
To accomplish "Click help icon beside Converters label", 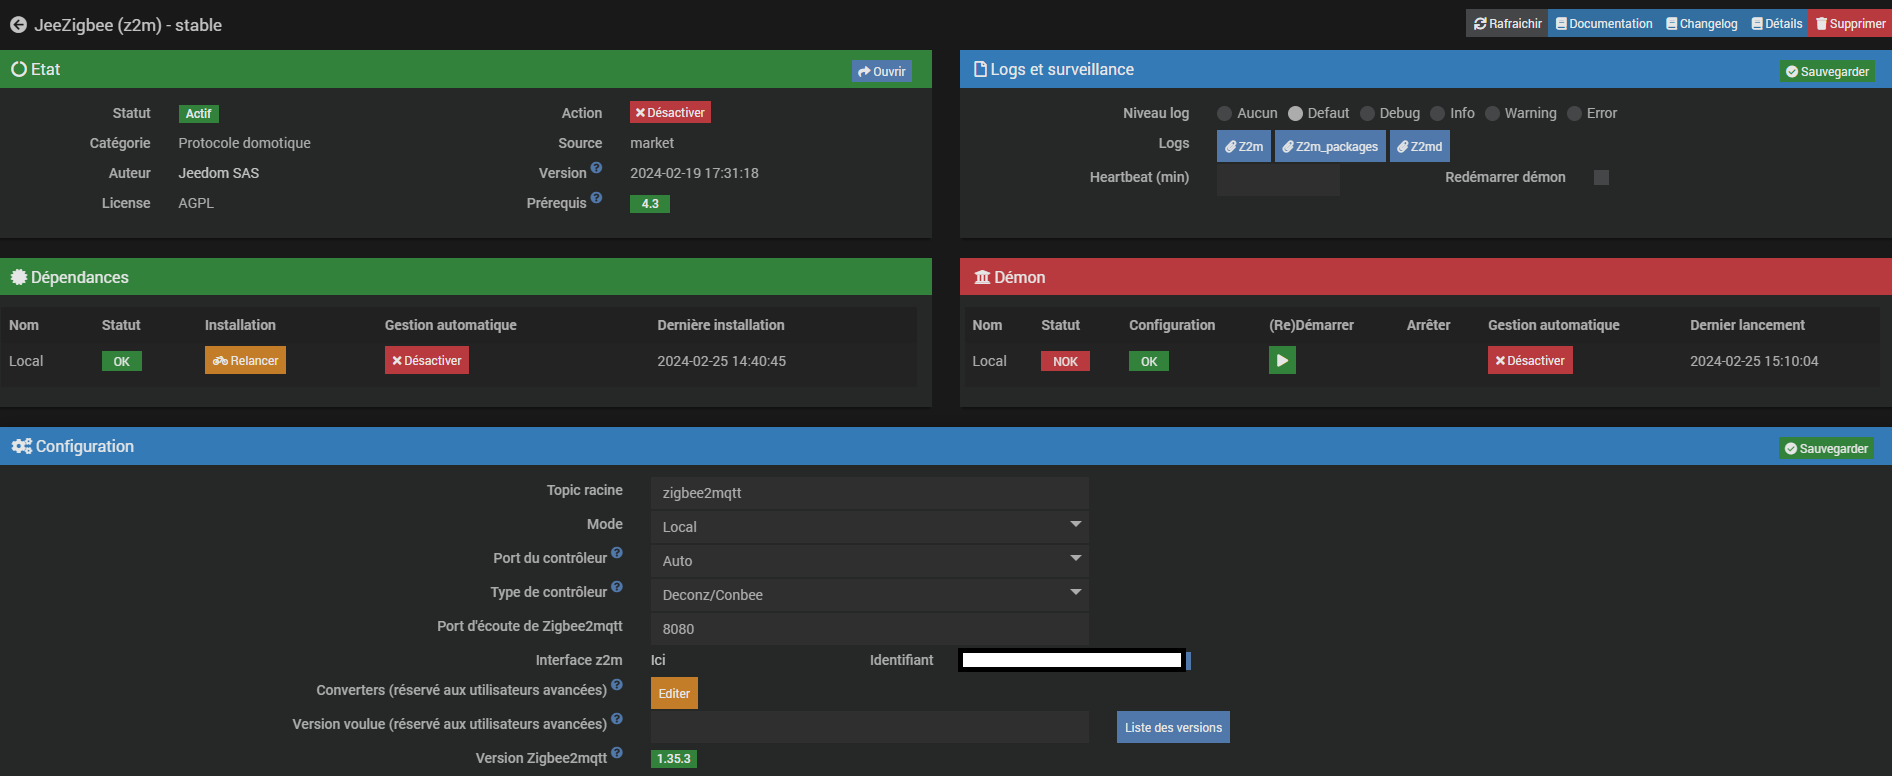I will pos(617,685).
